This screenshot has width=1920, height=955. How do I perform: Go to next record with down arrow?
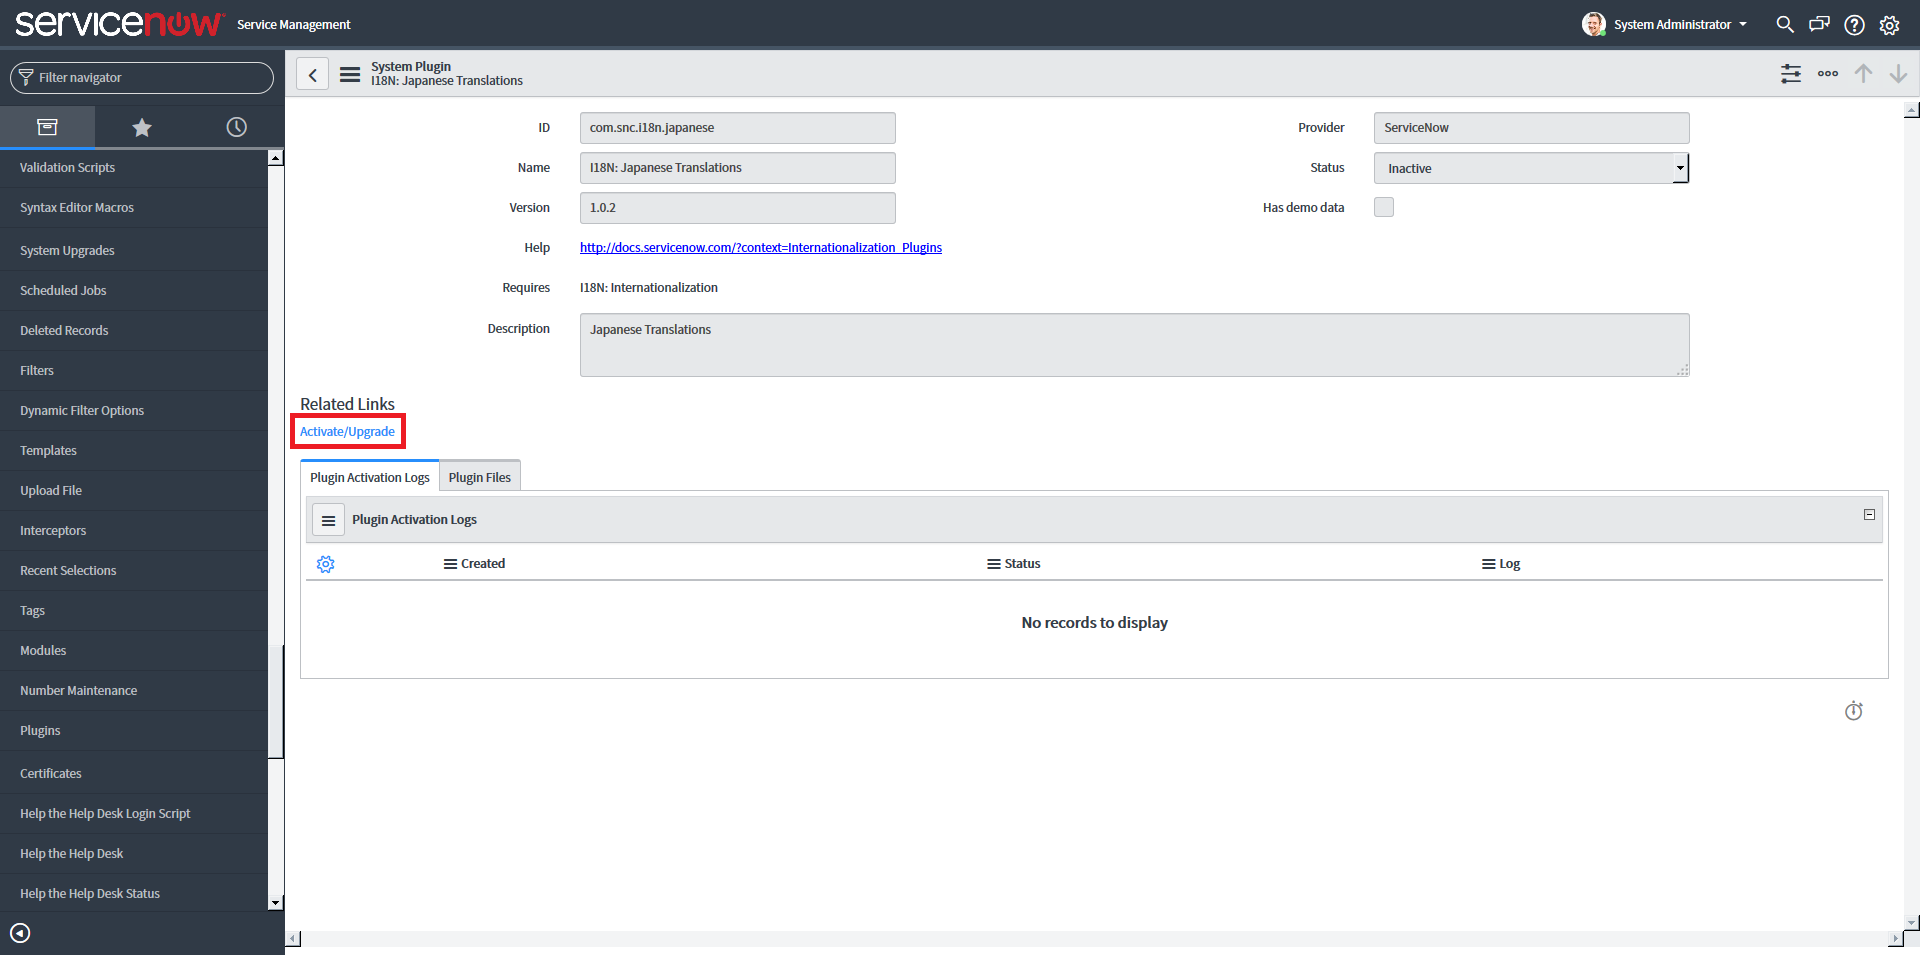coord(1898,74)
